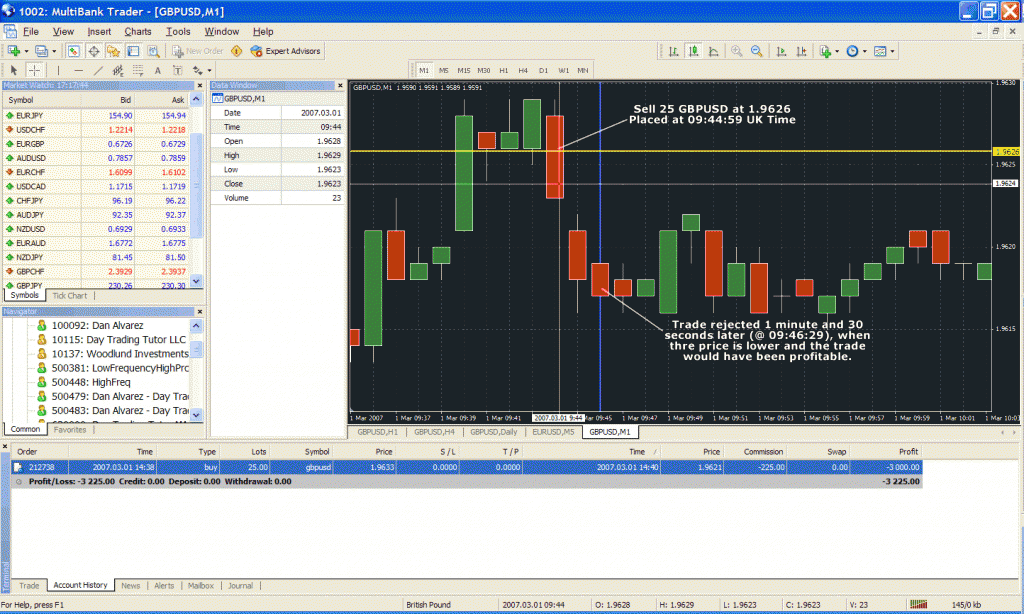This screenshot has width=1024, height=614.
Task: Expand the Periods dropdown arrow
Action: coord(865,51)
